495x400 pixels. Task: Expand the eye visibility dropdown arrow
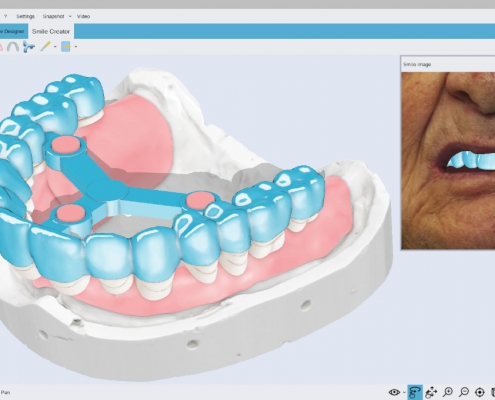click(404, 392)
